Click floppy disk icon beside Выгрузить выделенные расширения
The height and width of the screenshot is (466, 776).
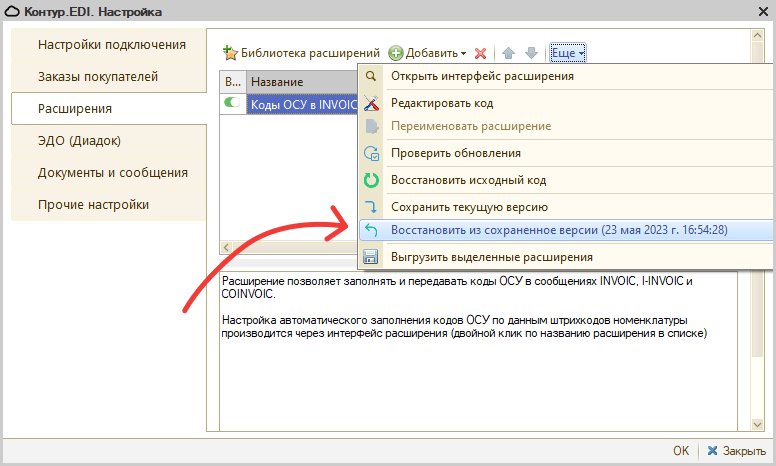[x=371, y=257]
